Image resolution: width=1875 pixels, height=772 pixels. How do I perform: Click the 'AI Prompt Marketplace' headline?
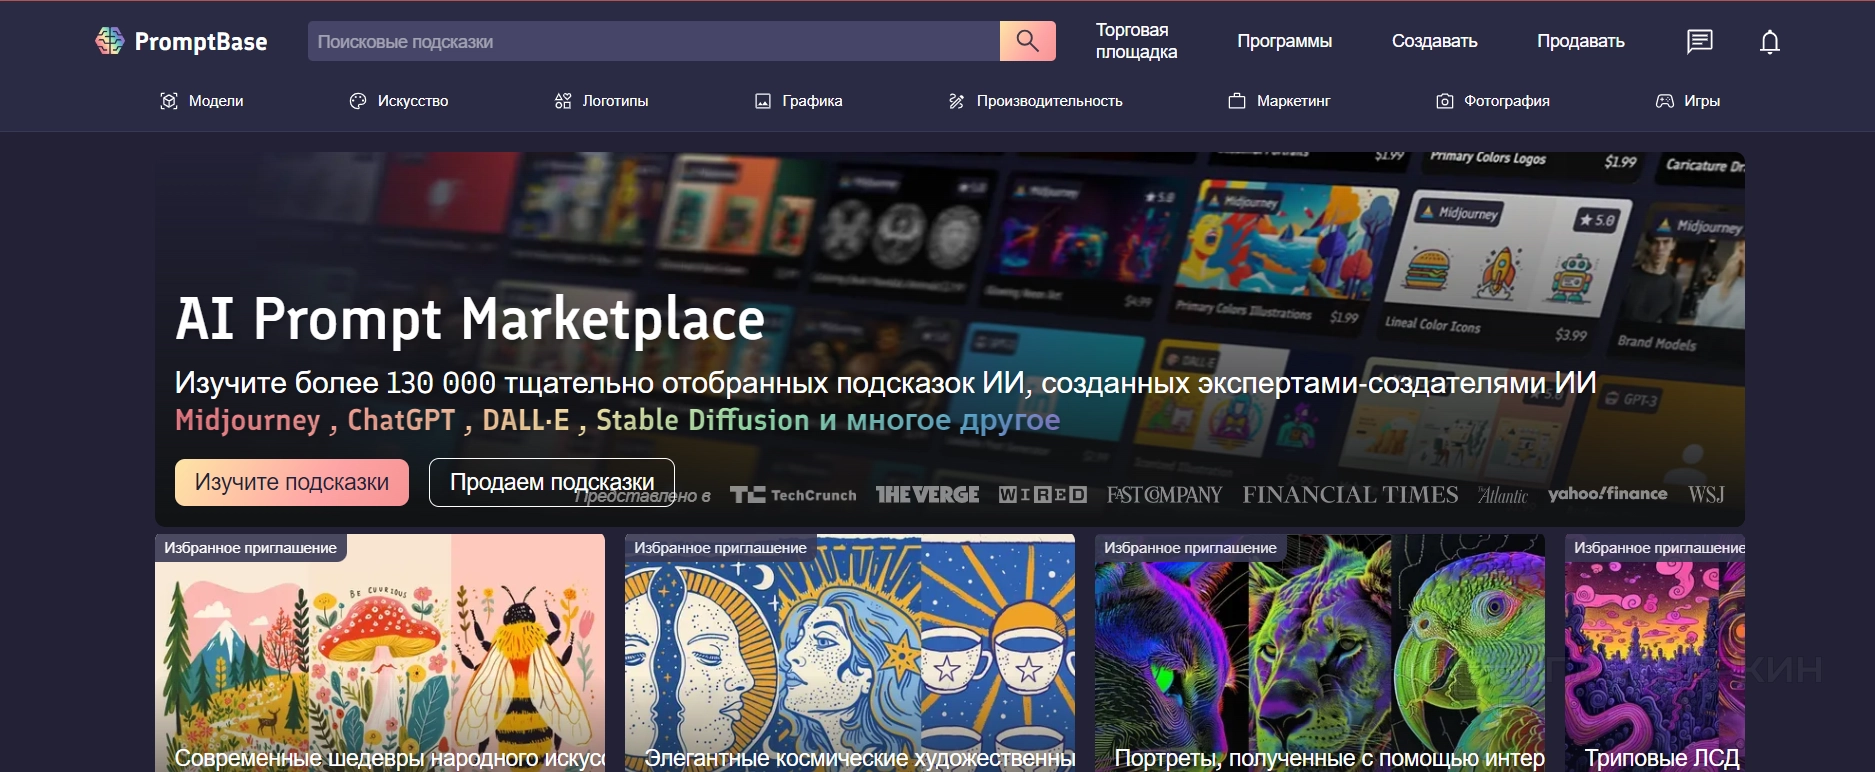point(470,319)
